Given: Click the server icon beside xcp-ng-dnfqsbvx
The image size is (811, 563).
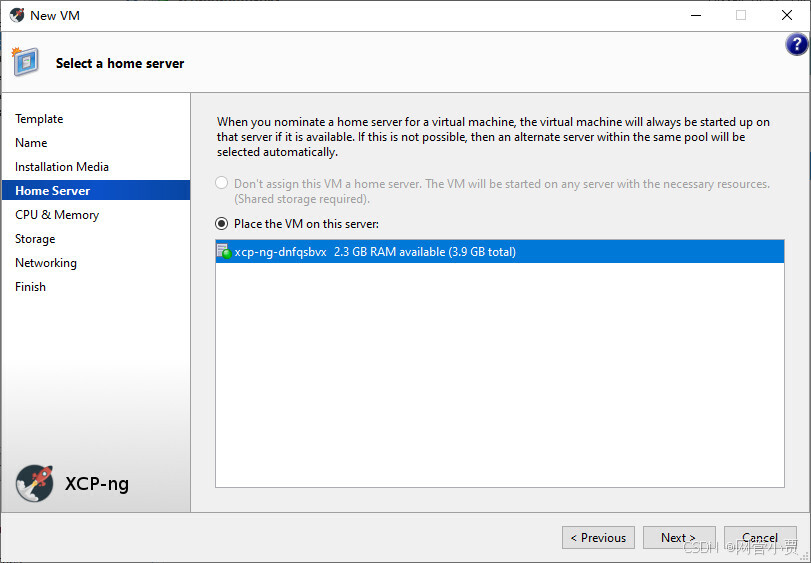Looking at the screenshot, I should pyautogui.click(x=224, y=251).
